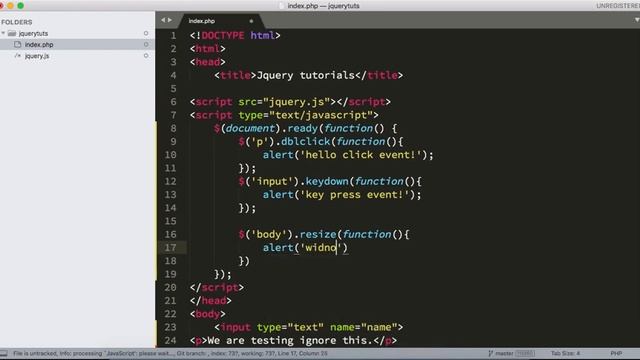640x360 pixels.
Task: Open the tab list dropdown arrow
Action: pos(636,20)
